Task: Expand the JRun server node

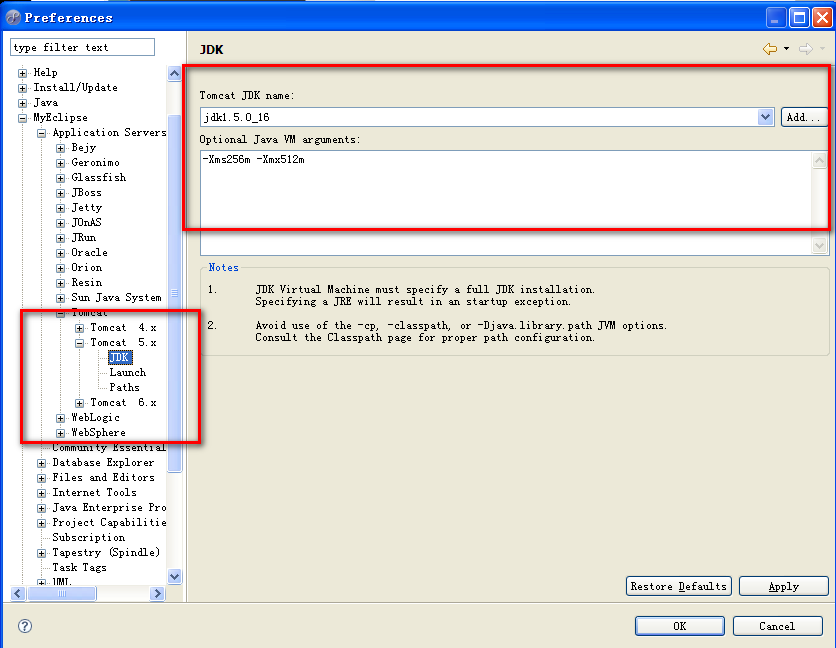Action: (x=61, y=238)
